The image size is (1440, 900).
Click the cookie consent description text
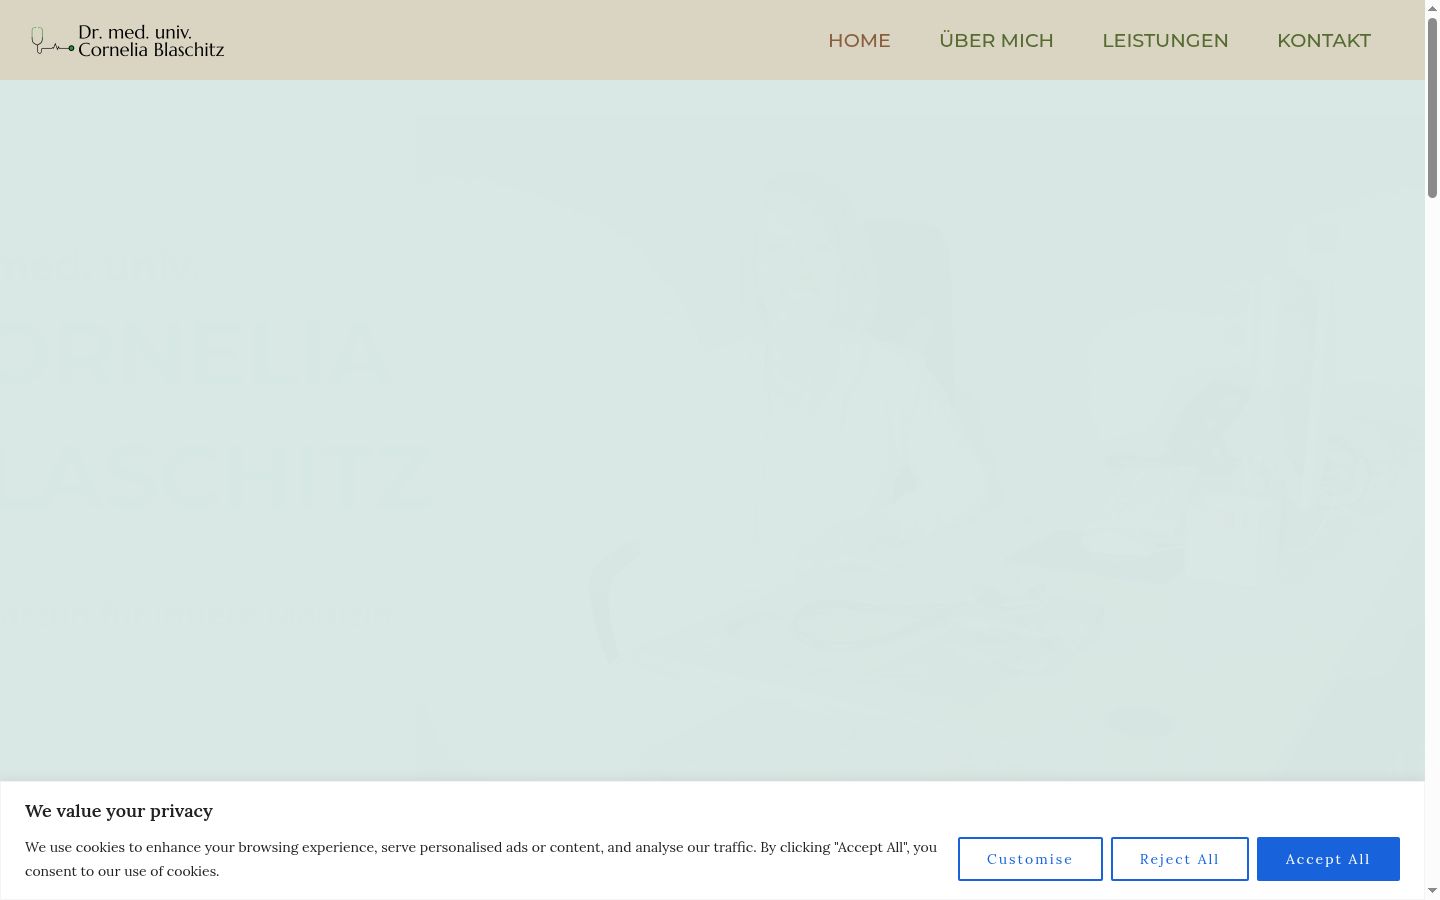point(481,859)
